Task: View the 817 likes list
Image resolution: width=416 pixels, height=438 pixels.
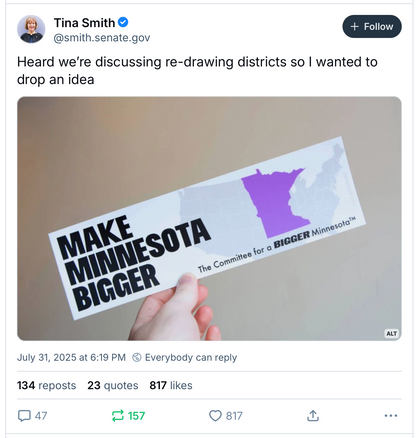Action: 171,385
